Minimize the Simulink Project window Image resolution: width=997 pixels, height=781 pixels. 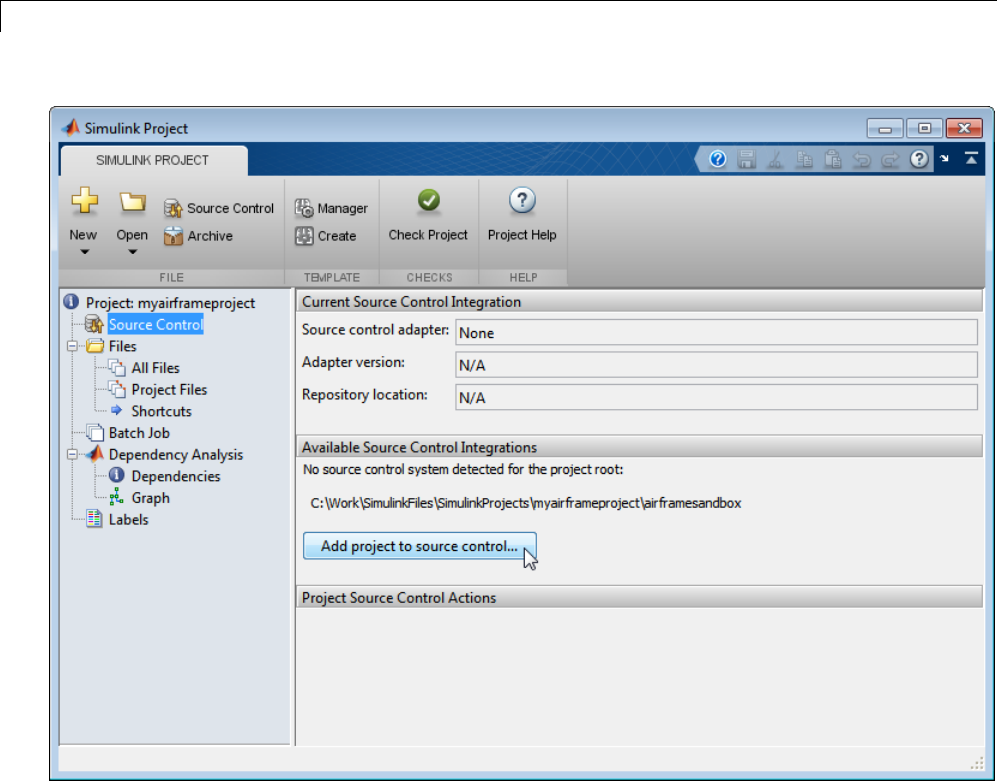885,128
